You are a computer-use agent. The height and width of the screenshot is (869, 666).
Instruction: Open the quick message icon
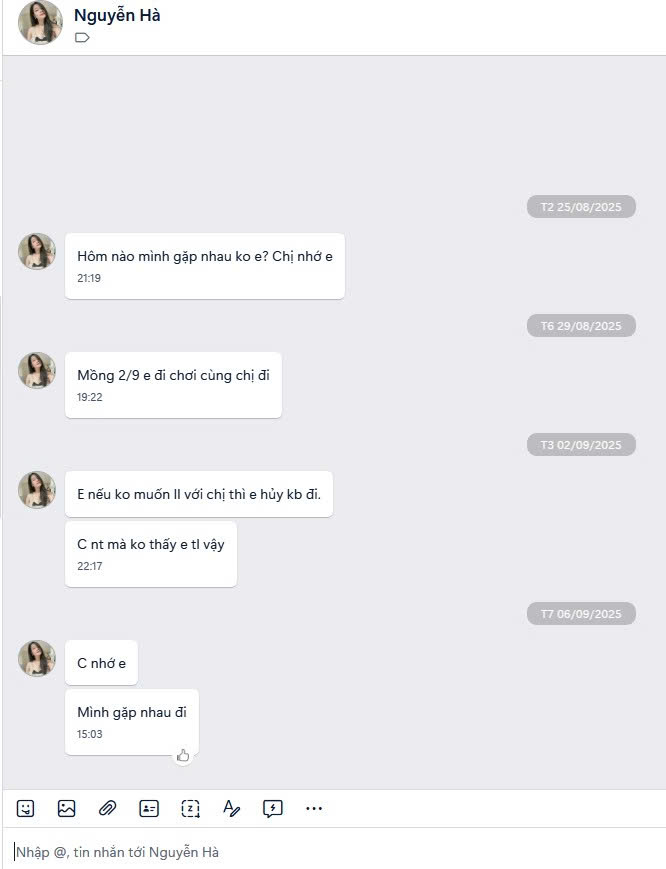(x=272, y=808)
